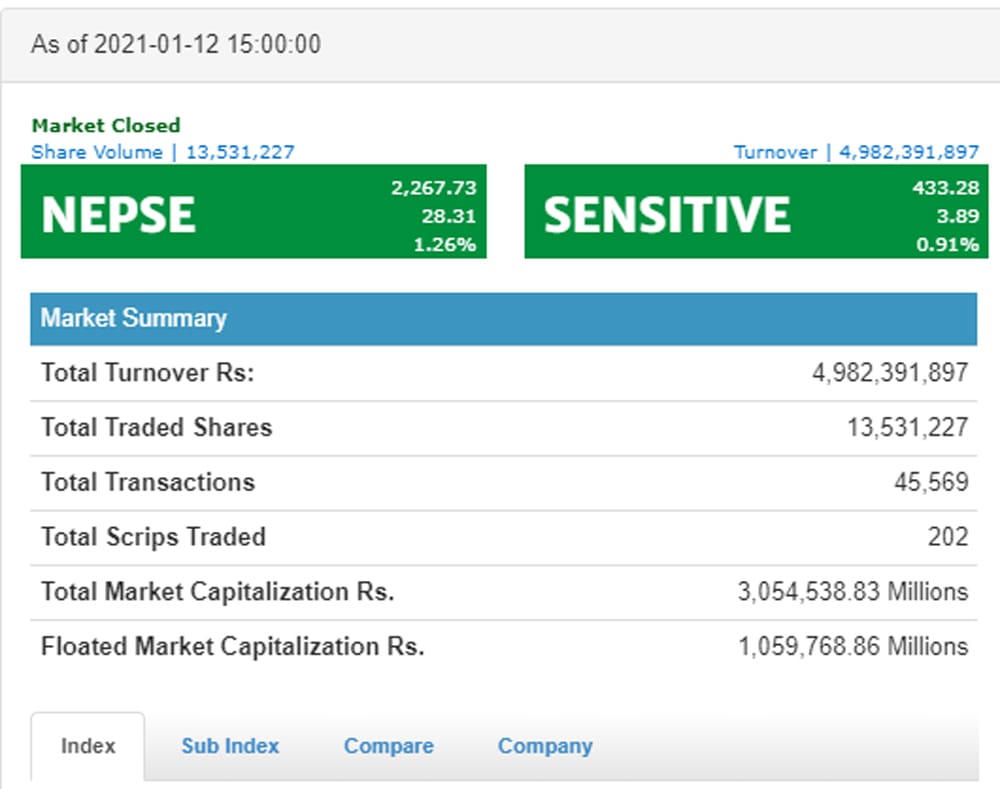The height and width of the screenshot is (789, 1000).
Task: Click the green NEPSE index banner
Action: (x=254, y=212)
